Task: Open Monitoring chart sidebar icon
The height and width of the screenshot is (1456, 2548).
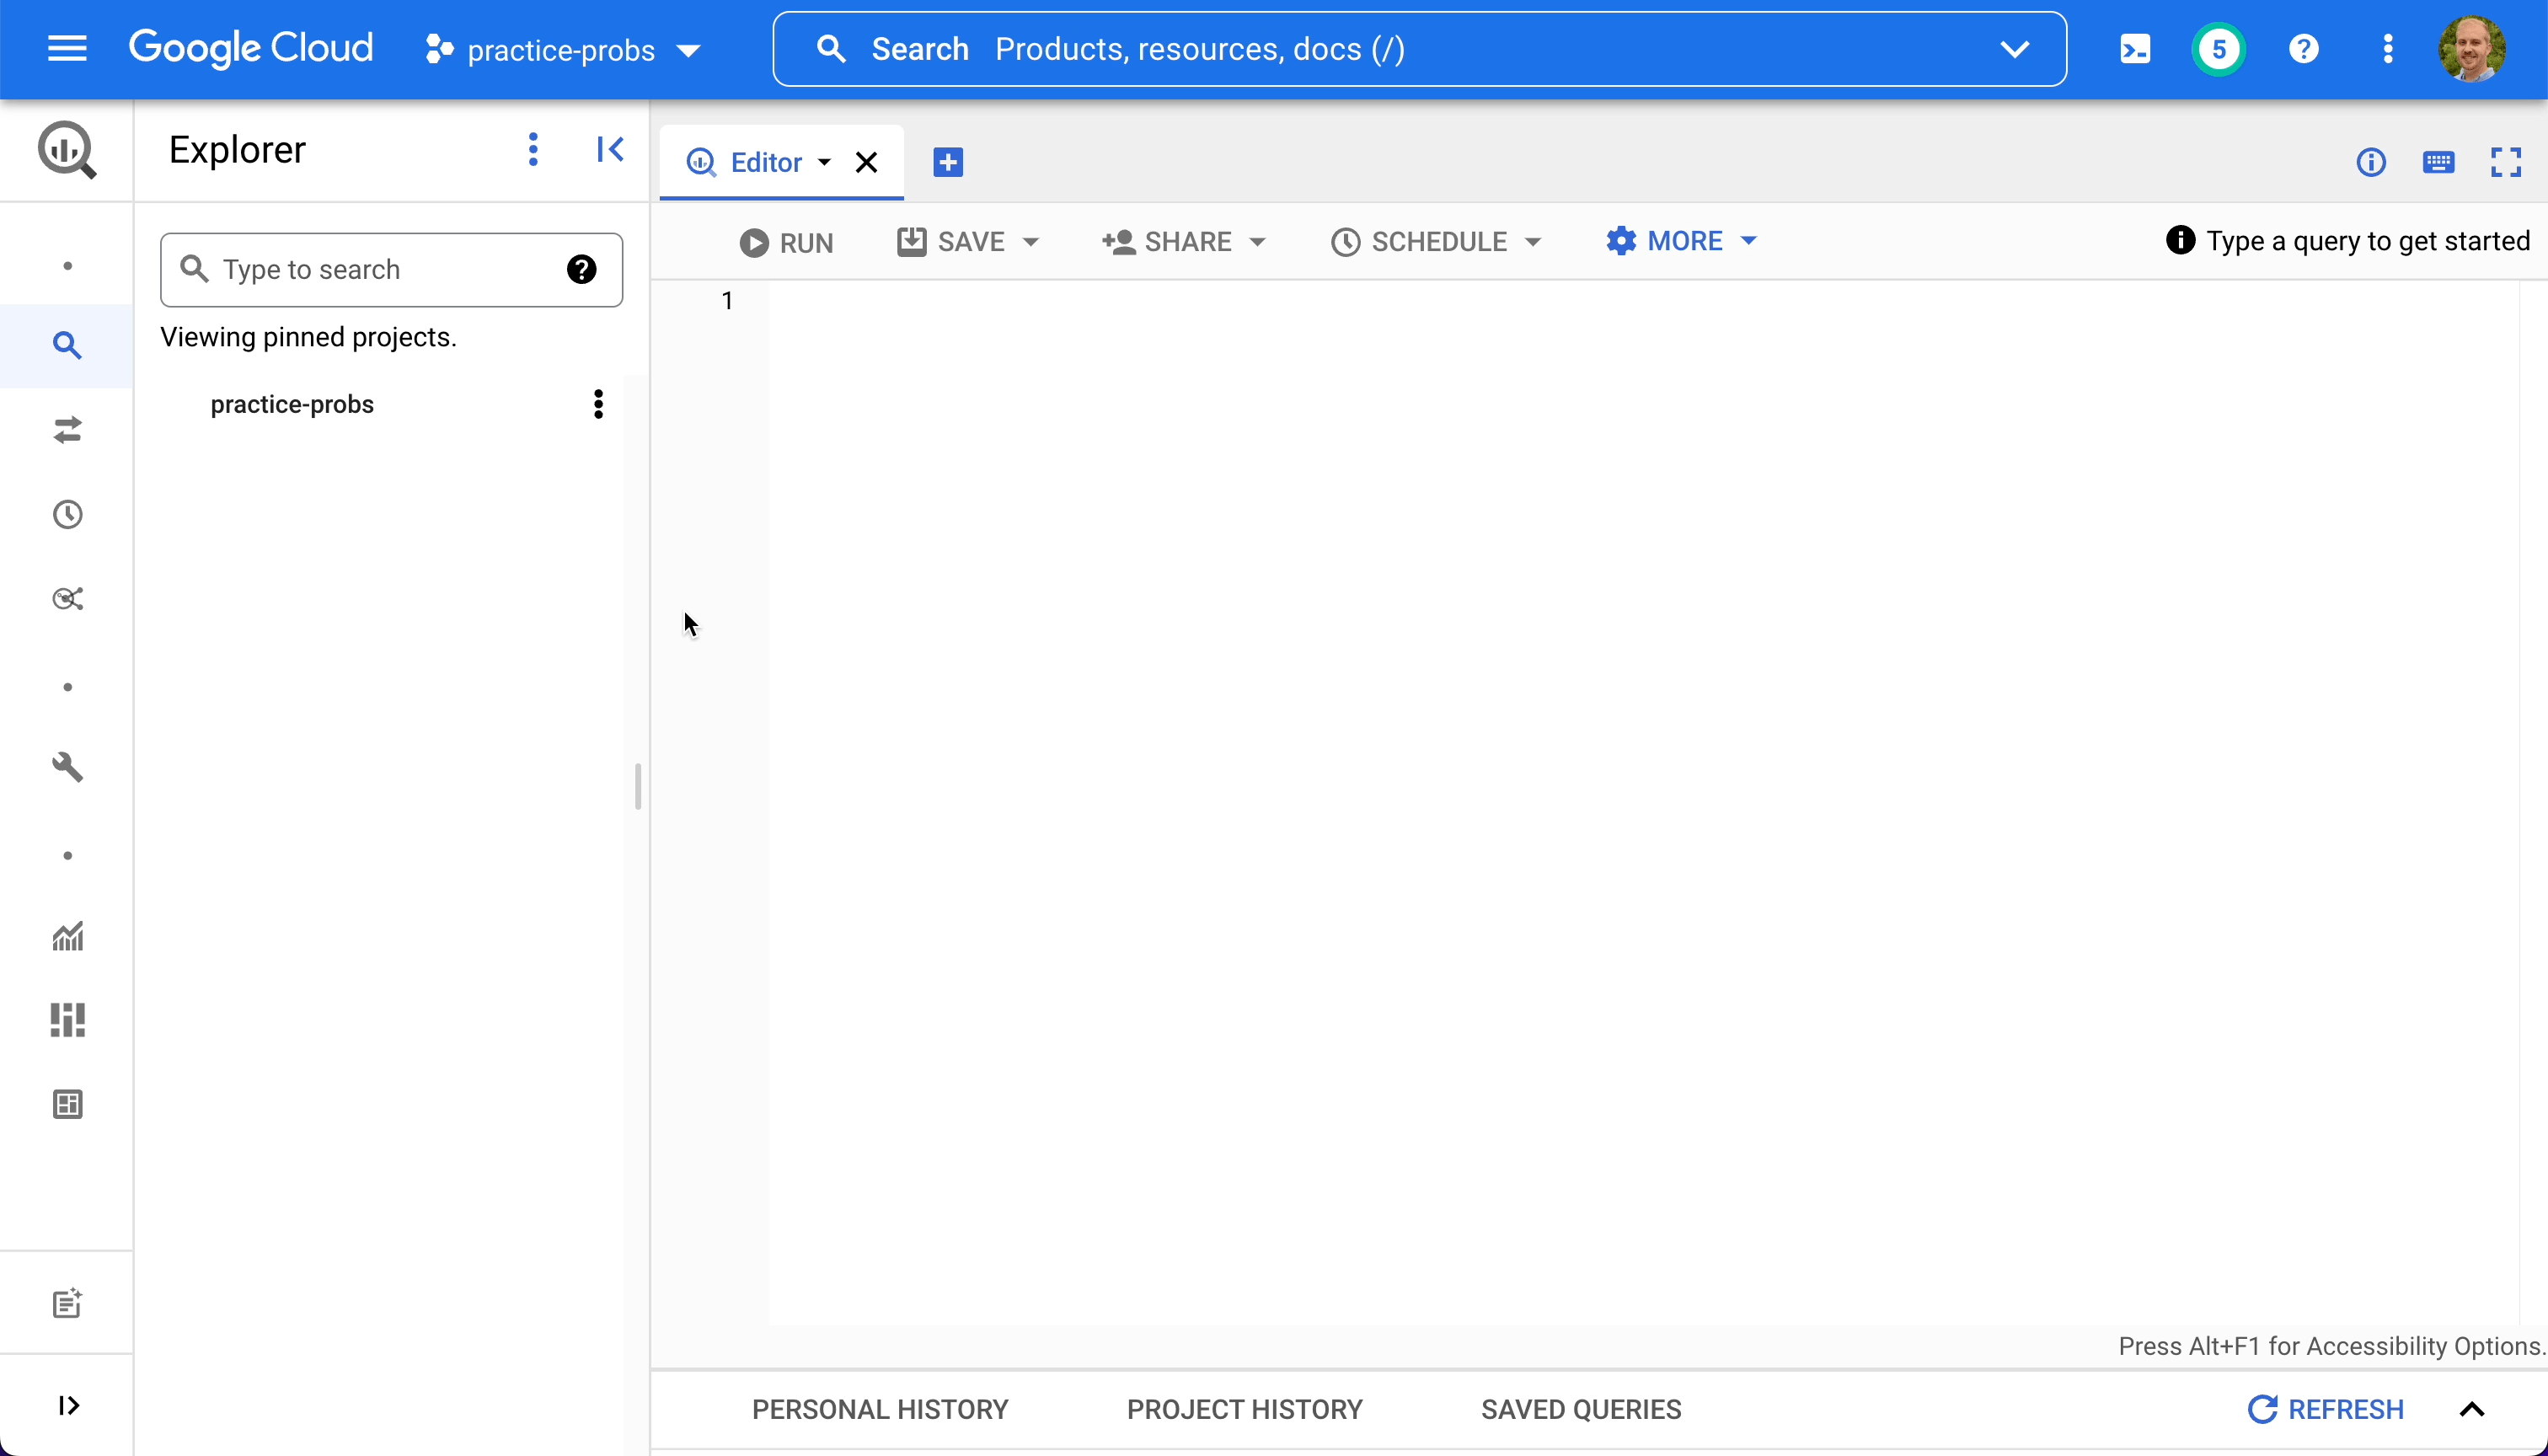Action: pyautogui.click(x=67, y=936)
